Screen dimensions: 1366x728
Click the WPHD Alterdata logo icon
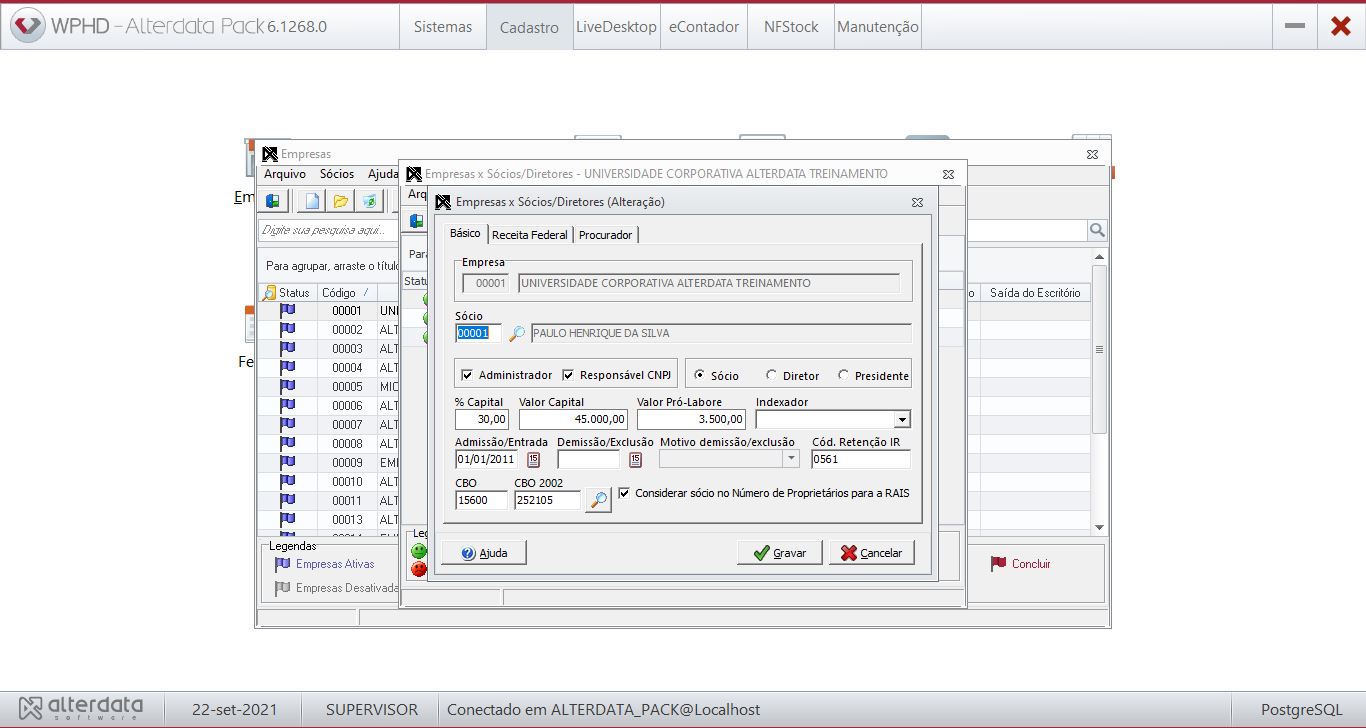(28, 26)
